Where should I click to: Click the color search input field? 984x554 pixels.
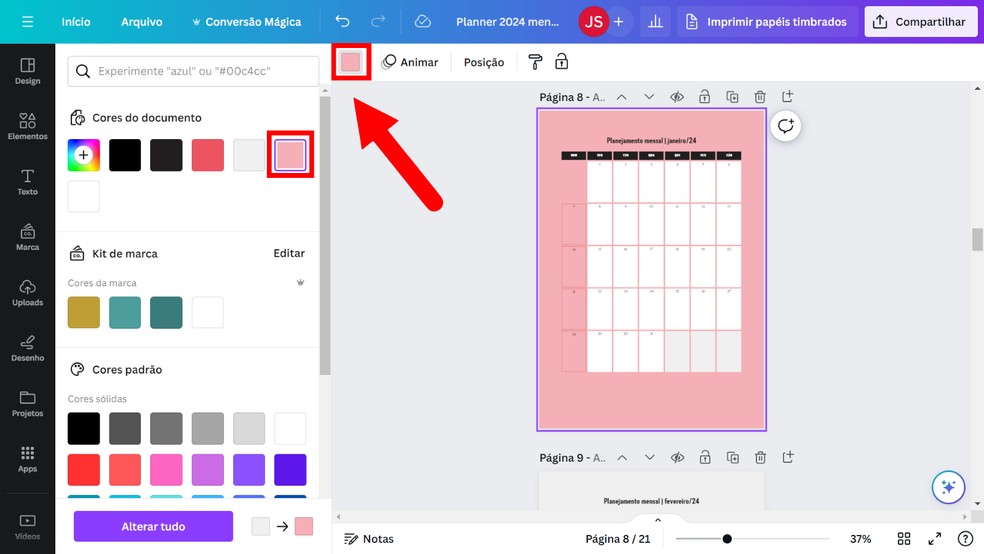193,72
